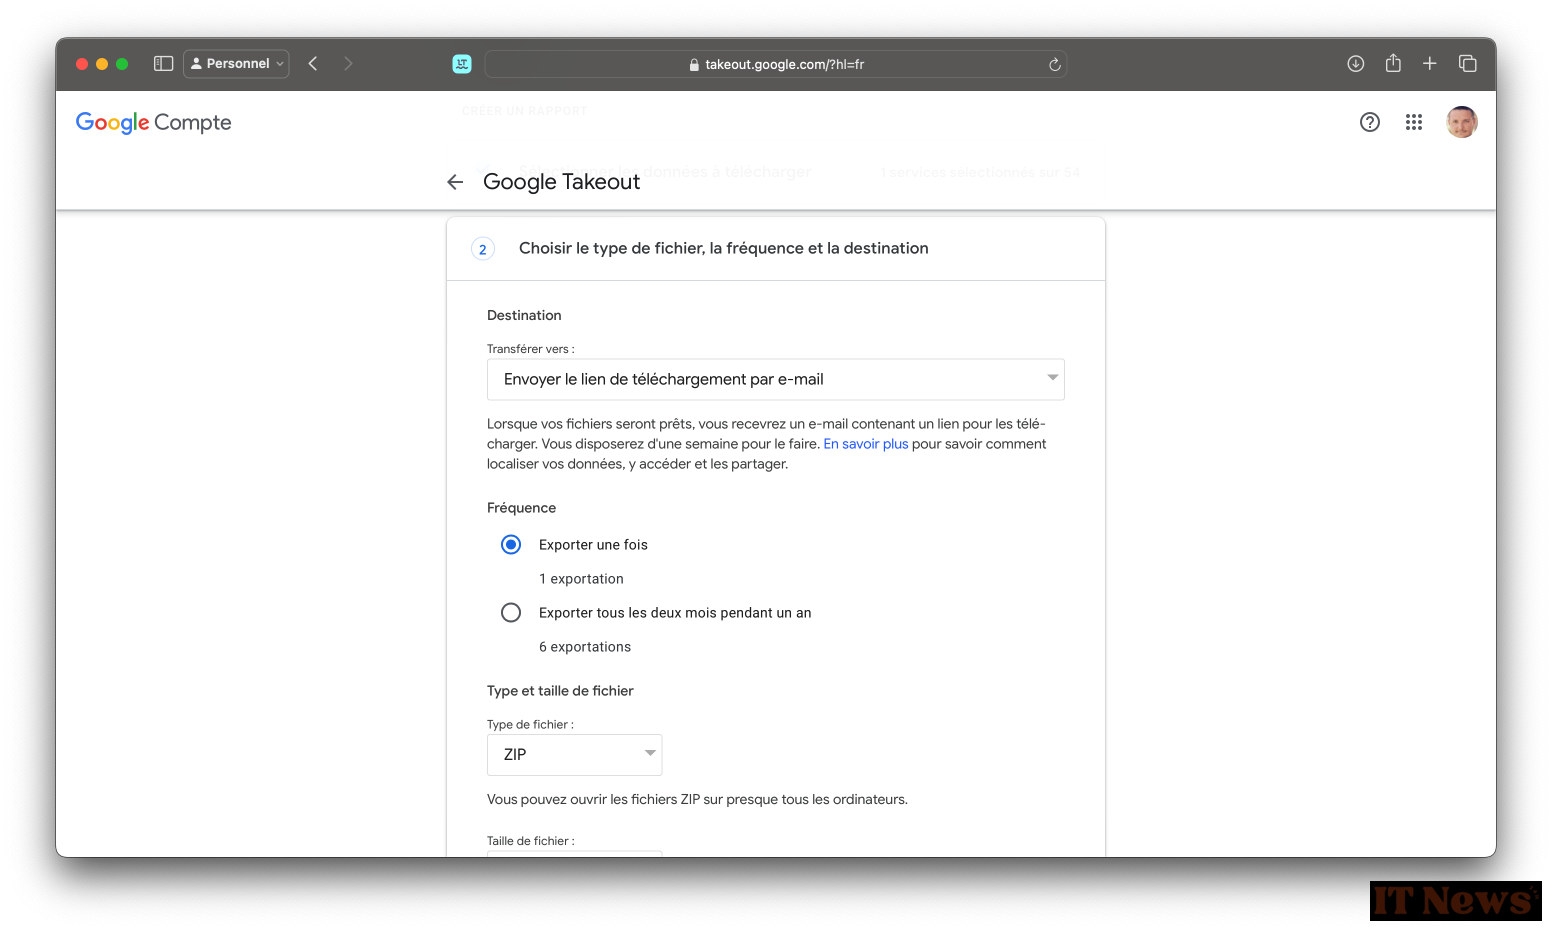Viewport: 1552px width, 931px height.
Task: Click the 'Type et taille de fichier' heading
Action: [x=560, y=691]
